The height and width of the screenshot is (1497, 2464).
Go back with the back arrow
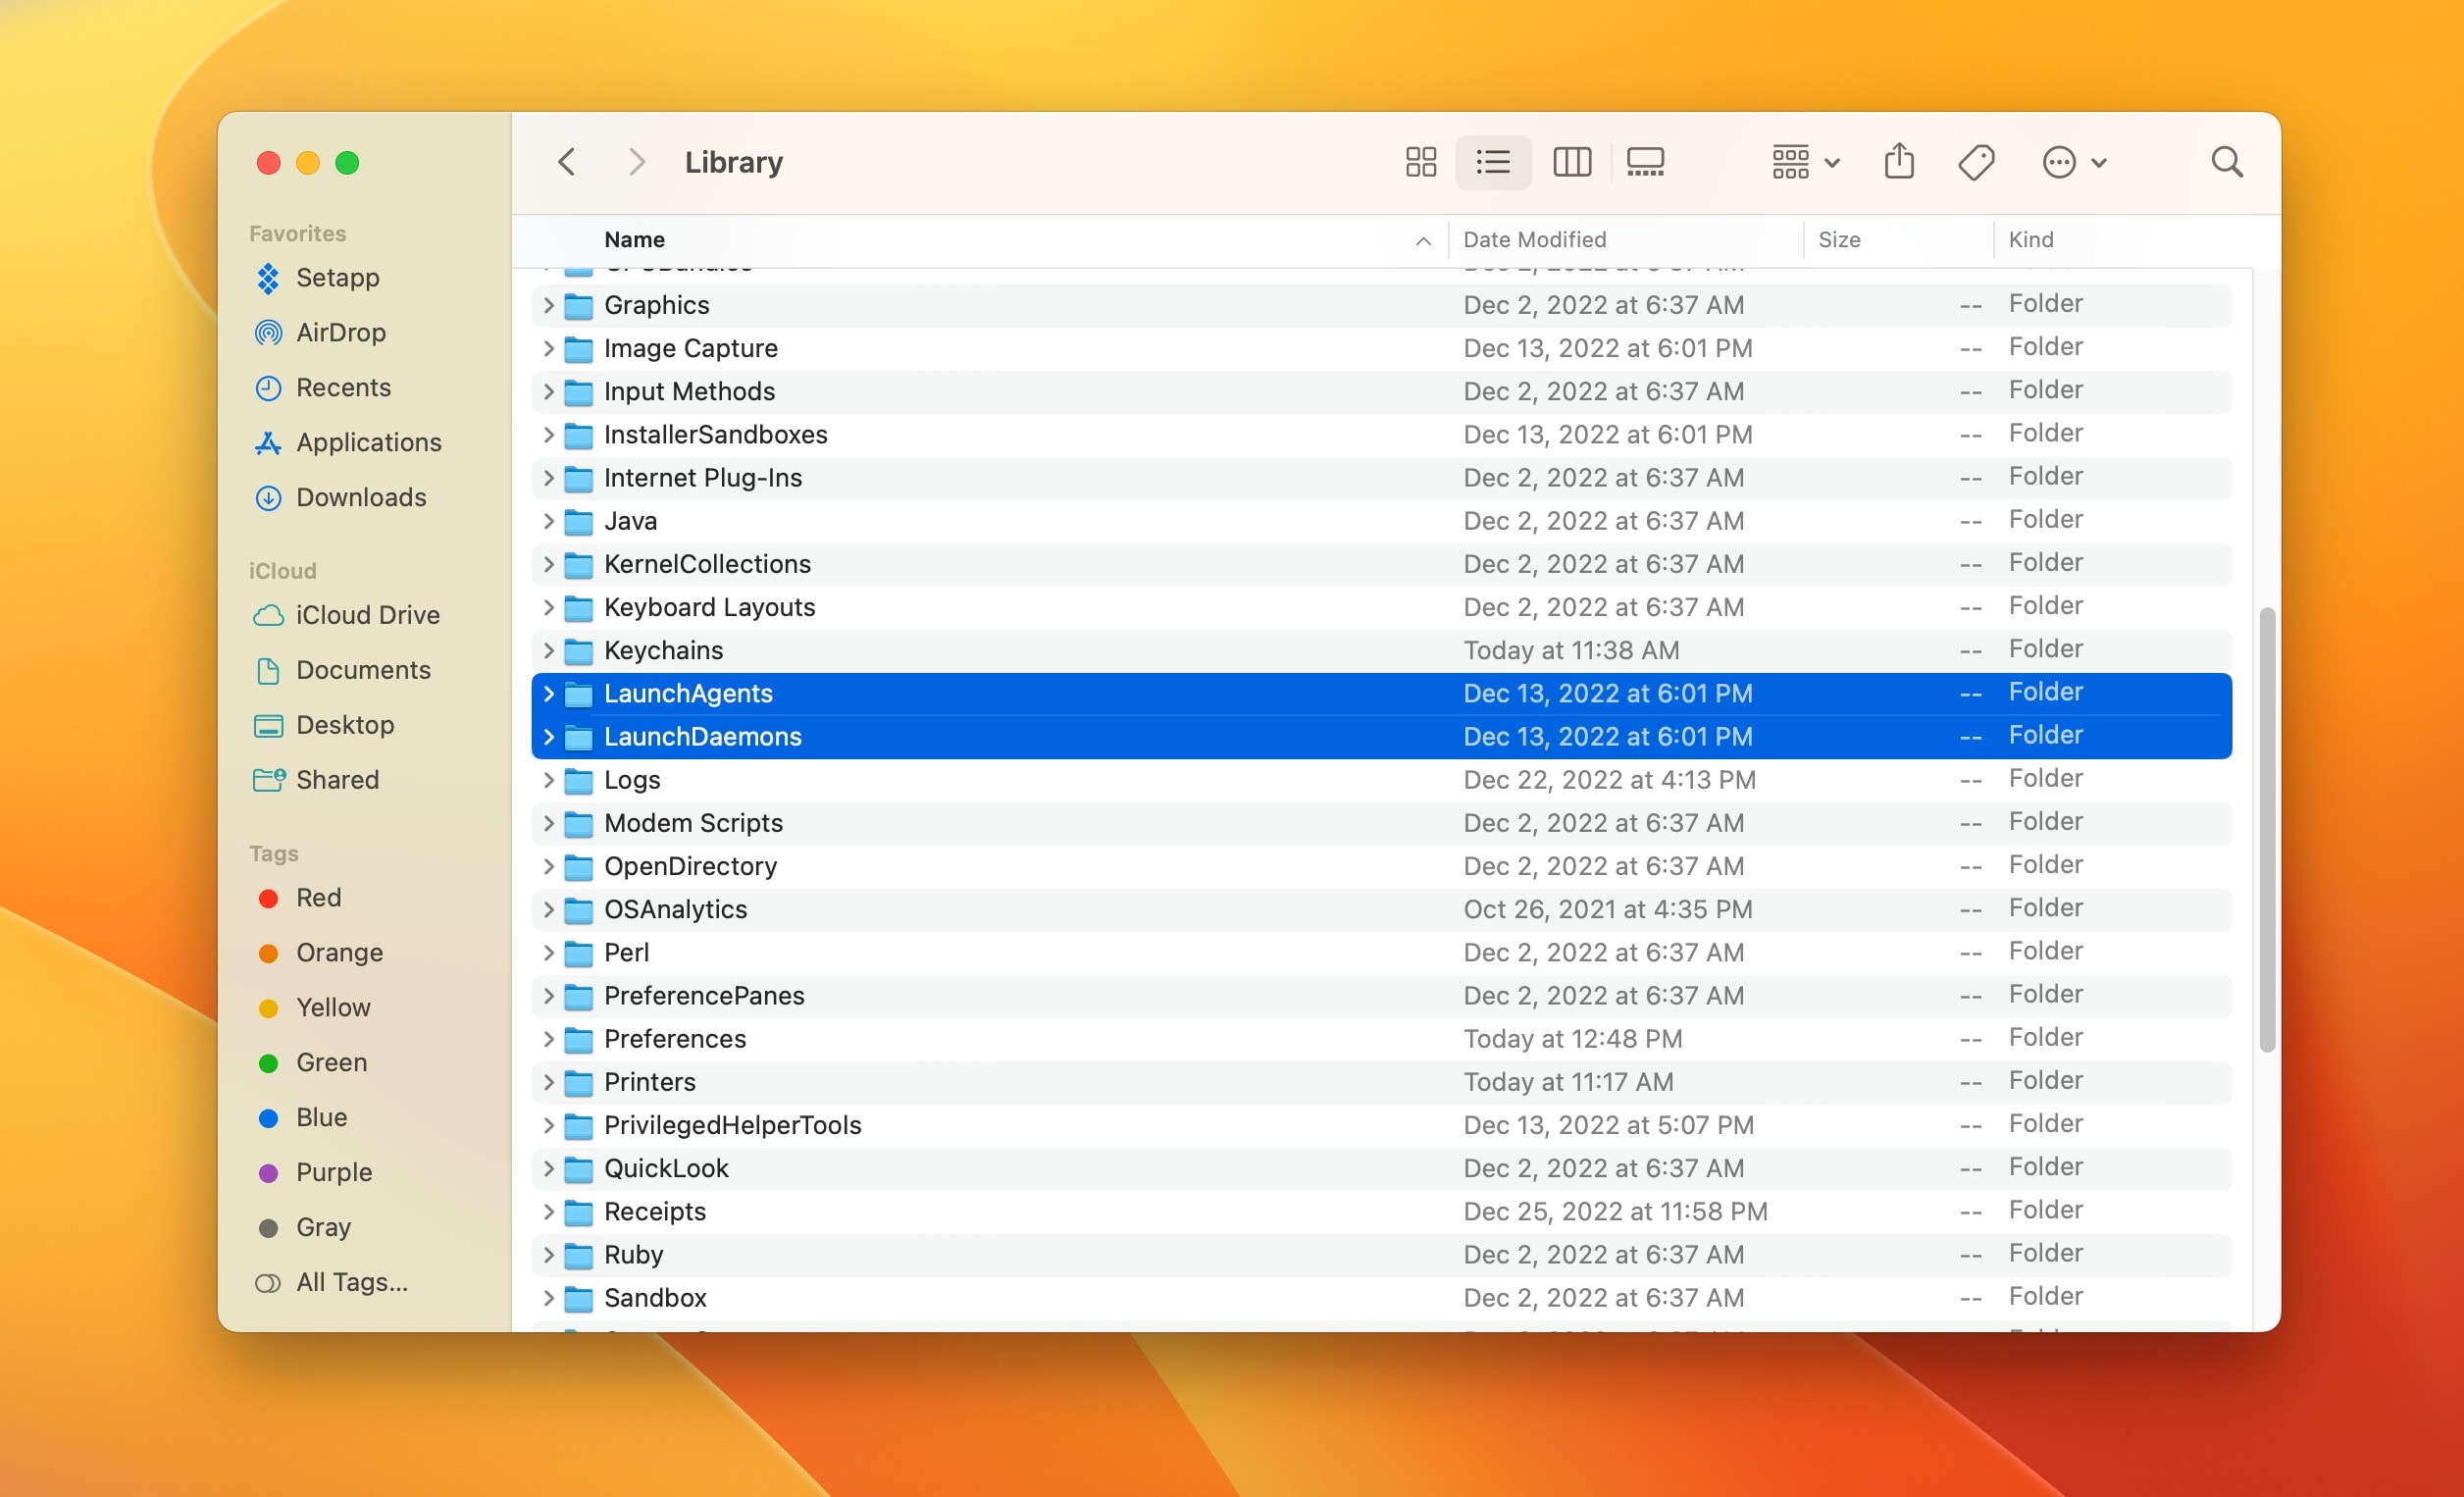coord(567,162)
